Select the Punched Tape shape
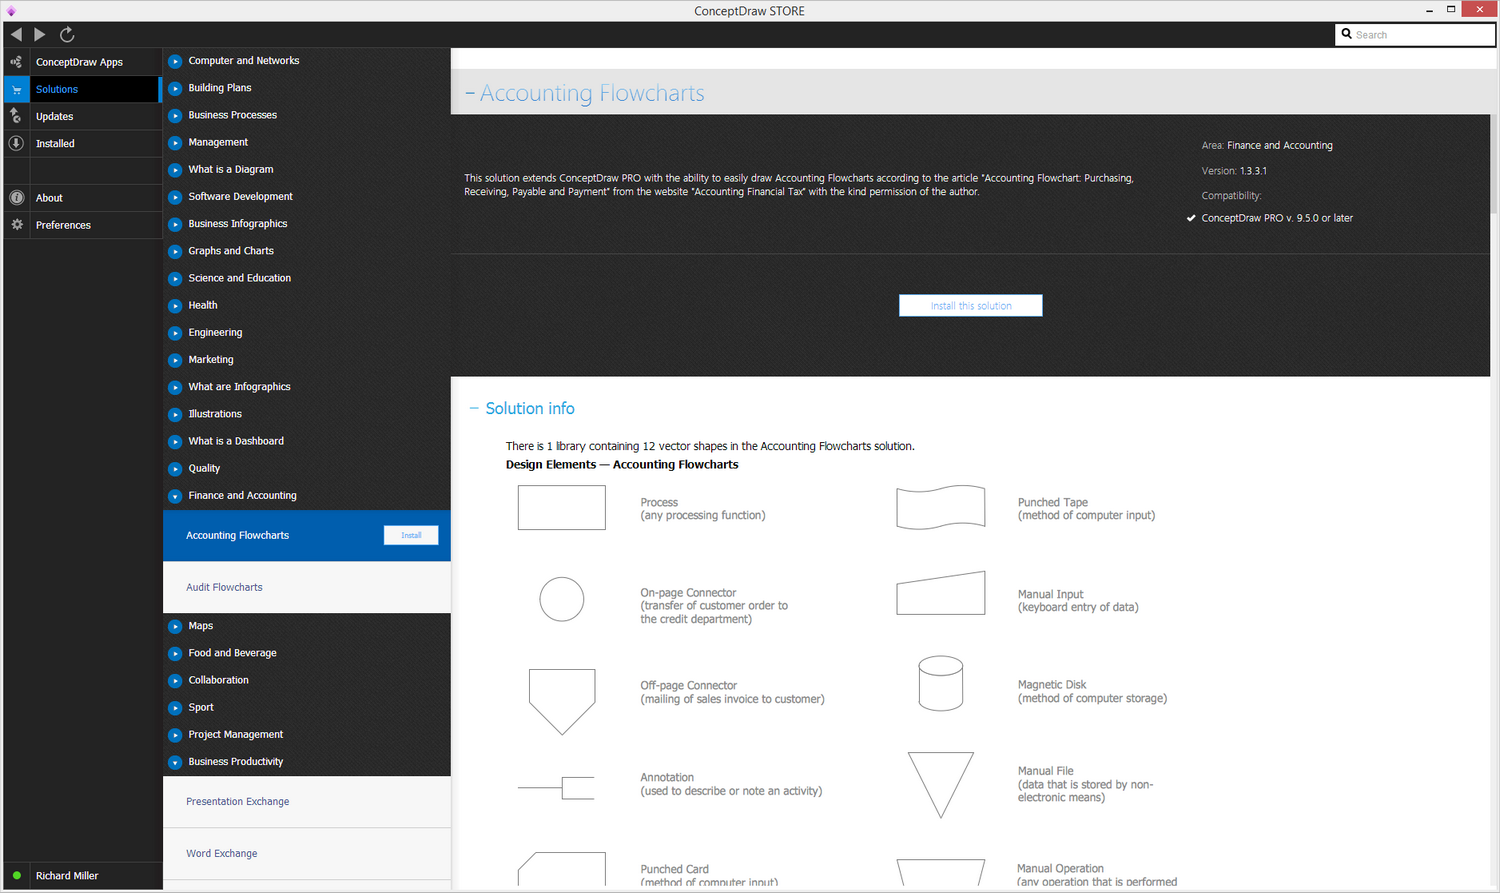The image size is (1500, 893). click(x=941, y=508)
